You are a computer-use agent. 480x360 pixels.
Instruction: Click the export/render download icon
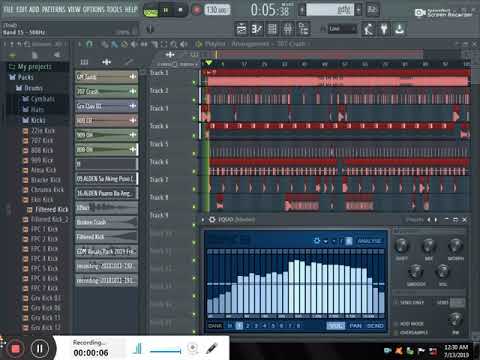click(x=399, y=29)
